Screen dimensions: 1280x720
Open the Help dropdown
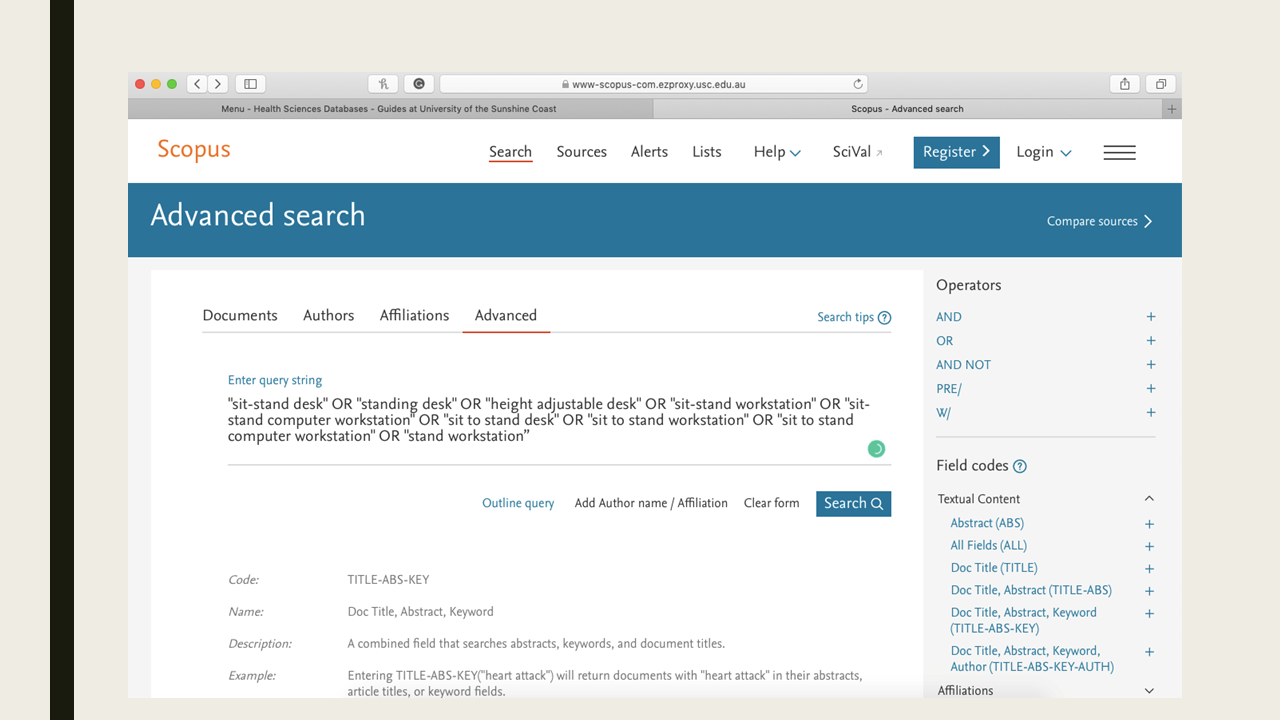point(777,152)
